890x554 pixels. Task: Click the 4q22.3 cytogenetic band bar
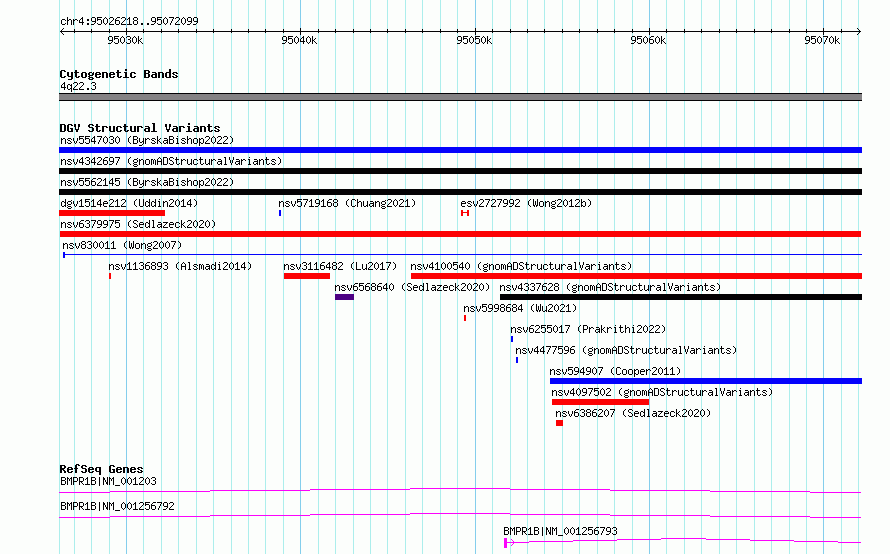pos(460,97)
